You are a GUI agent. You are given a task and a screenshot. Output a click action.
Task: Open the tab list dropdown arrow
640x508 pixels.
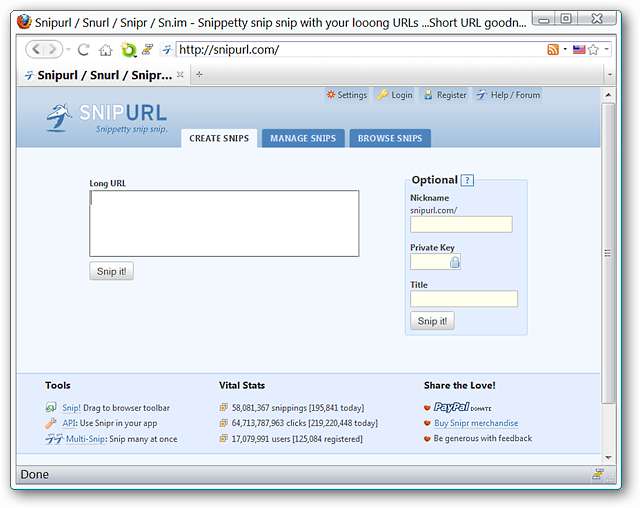(x=610, y=75)
